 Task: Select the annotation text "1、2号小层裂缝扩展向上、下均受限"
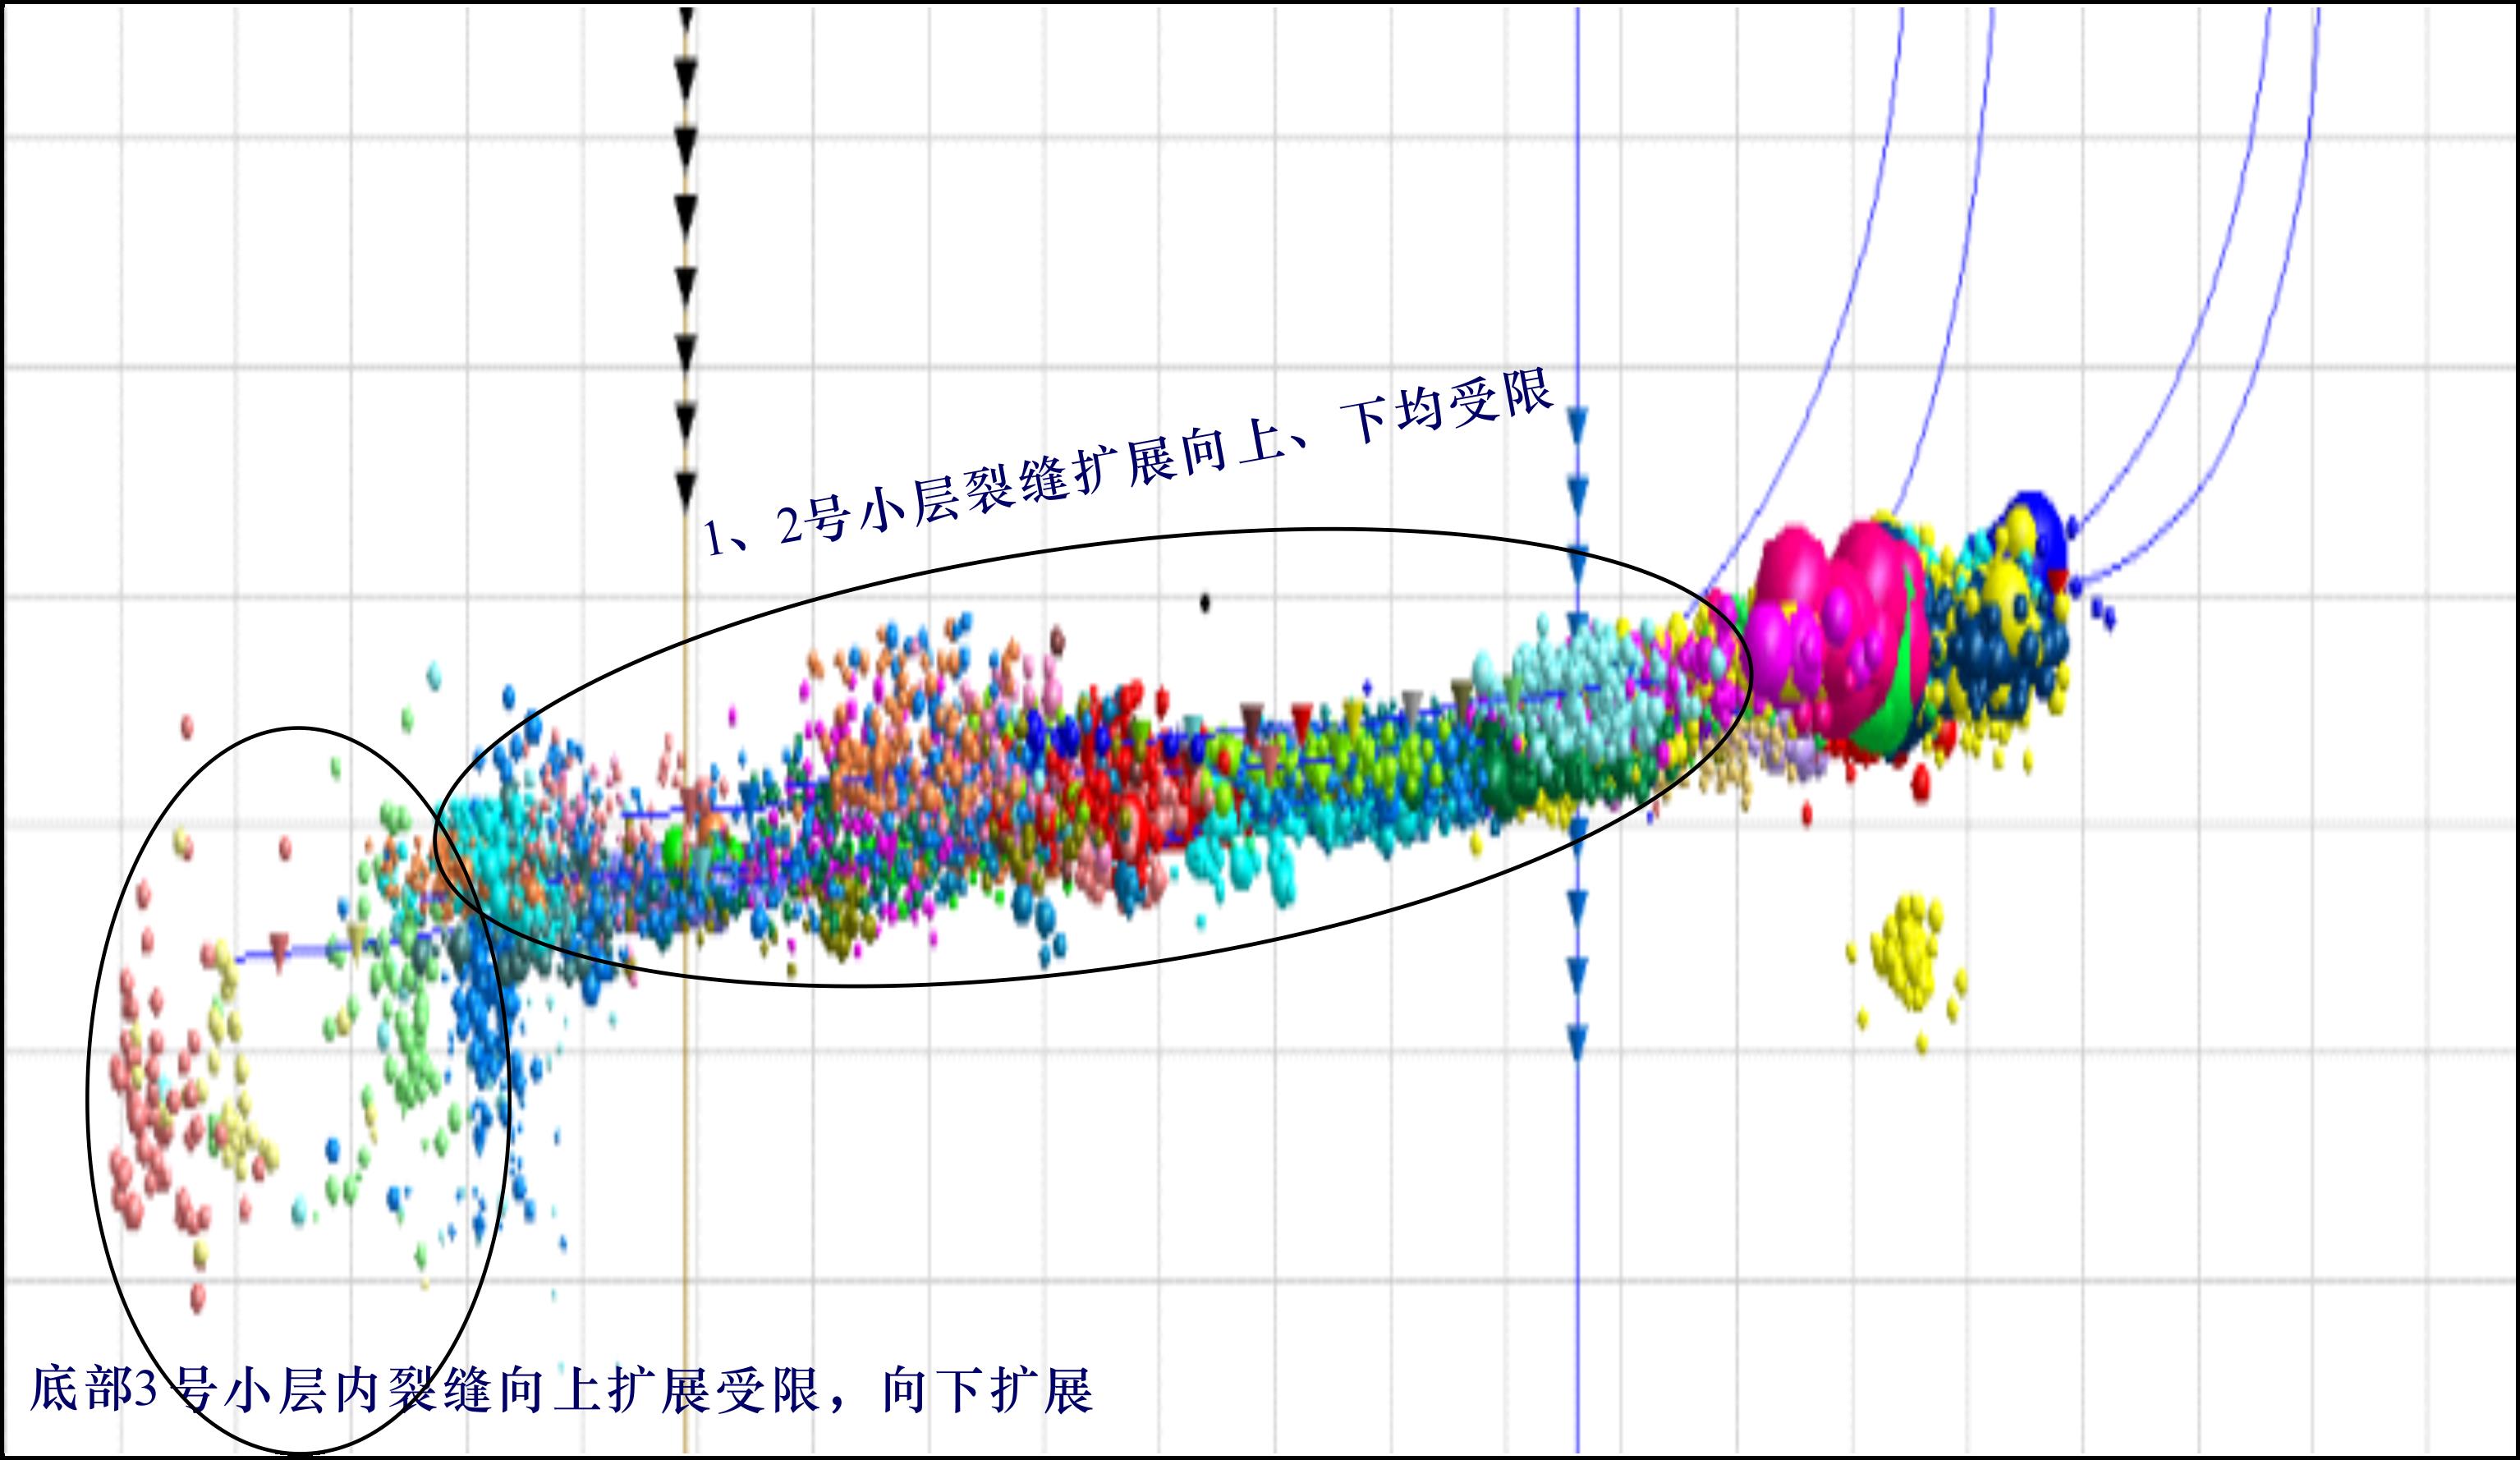coord(1128,463)
